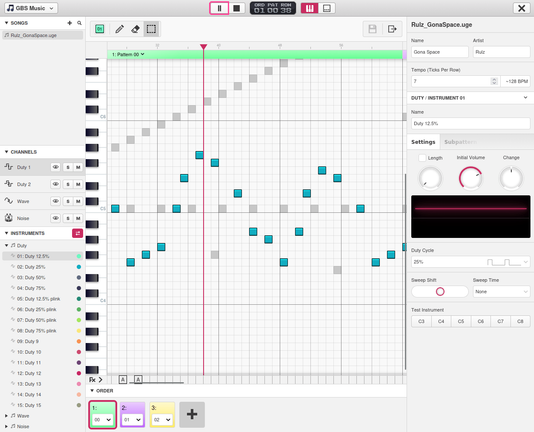Expand the Noise instrument group

6,426
